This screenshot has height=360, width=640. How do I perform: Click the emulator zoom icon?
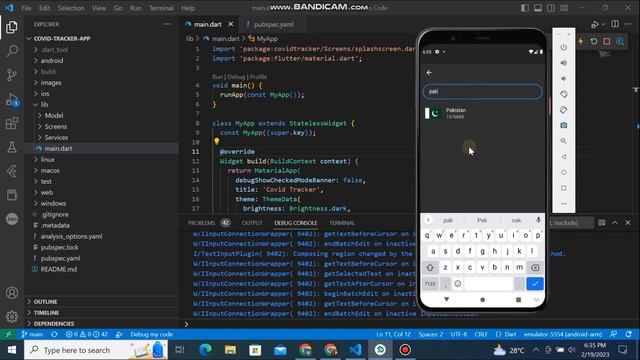click(564, 141)
